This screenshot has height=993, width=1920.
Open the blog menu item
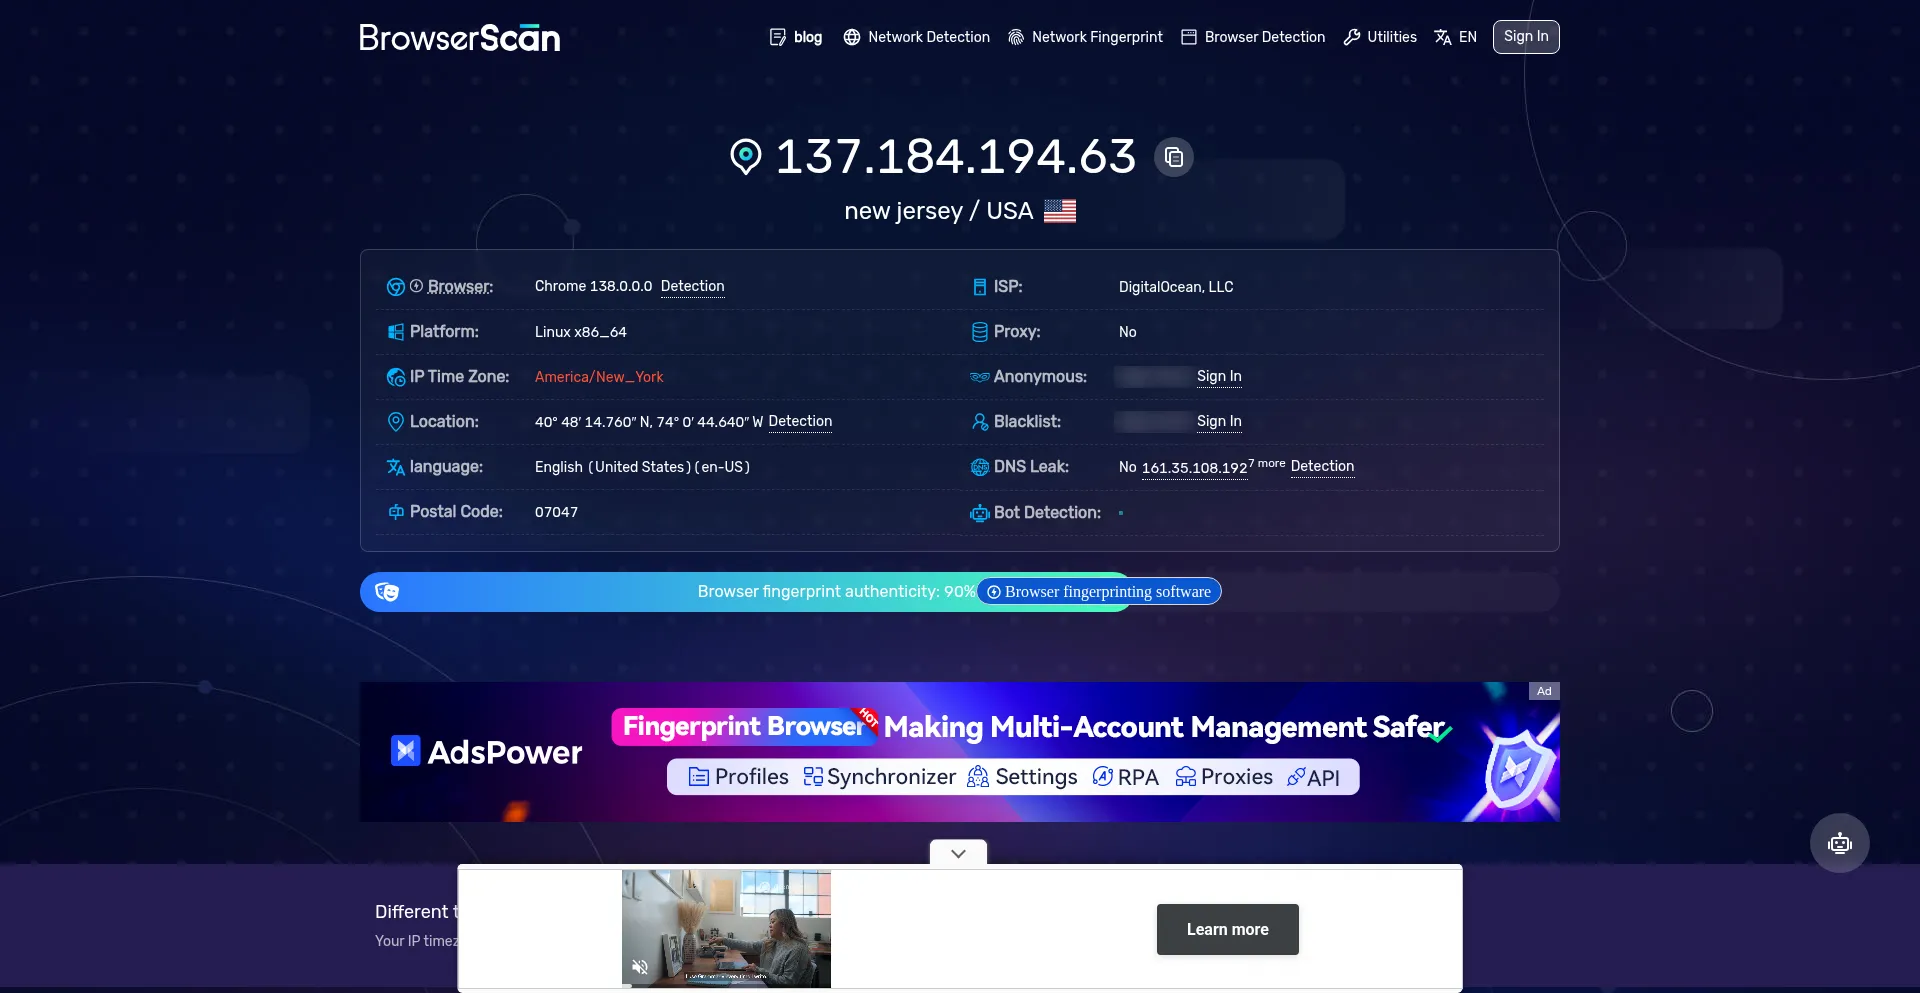[796, 37]
